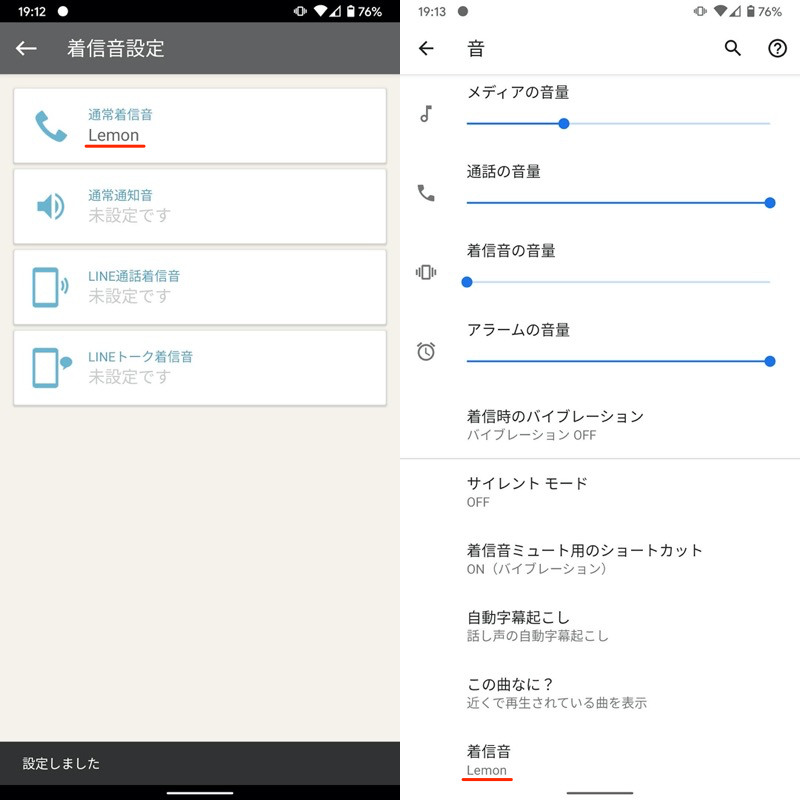Open search in 音 settings
800x800 pixels.
click(x=733, y=48)
